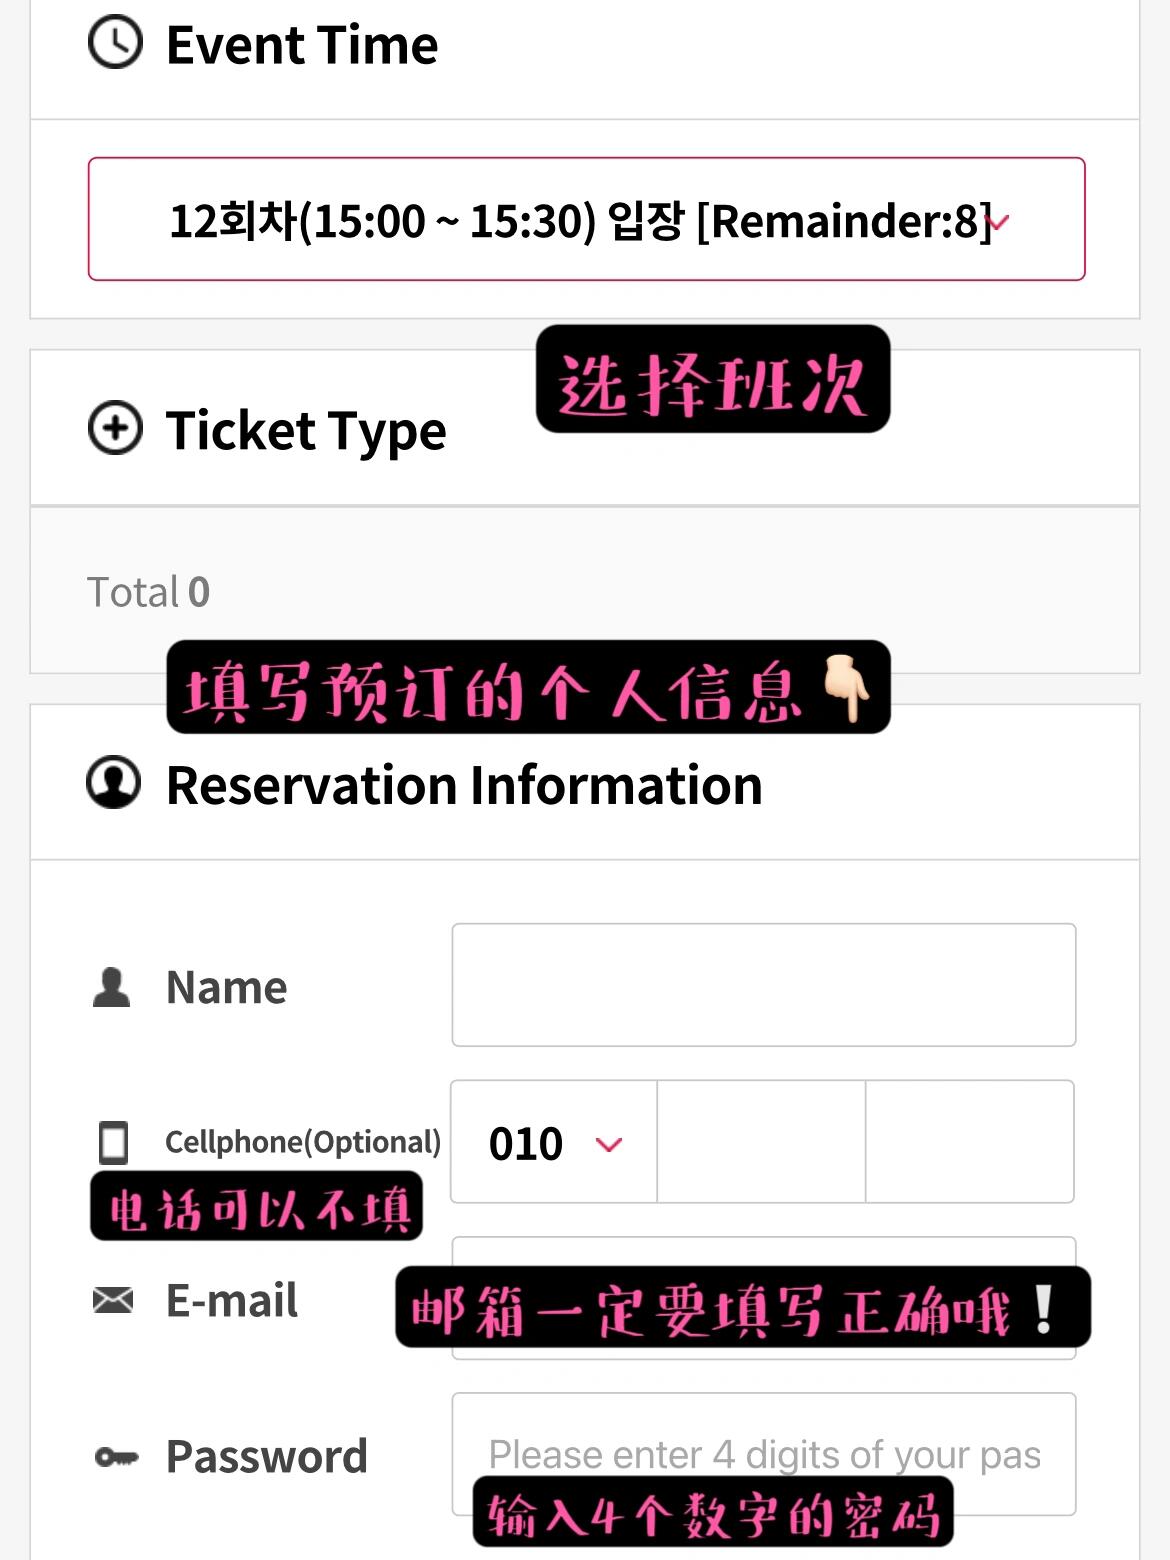Click the Event Time heading text
Image resolution: width=1170 pixels, height=1560 pixels.
[x=302, y=45]
